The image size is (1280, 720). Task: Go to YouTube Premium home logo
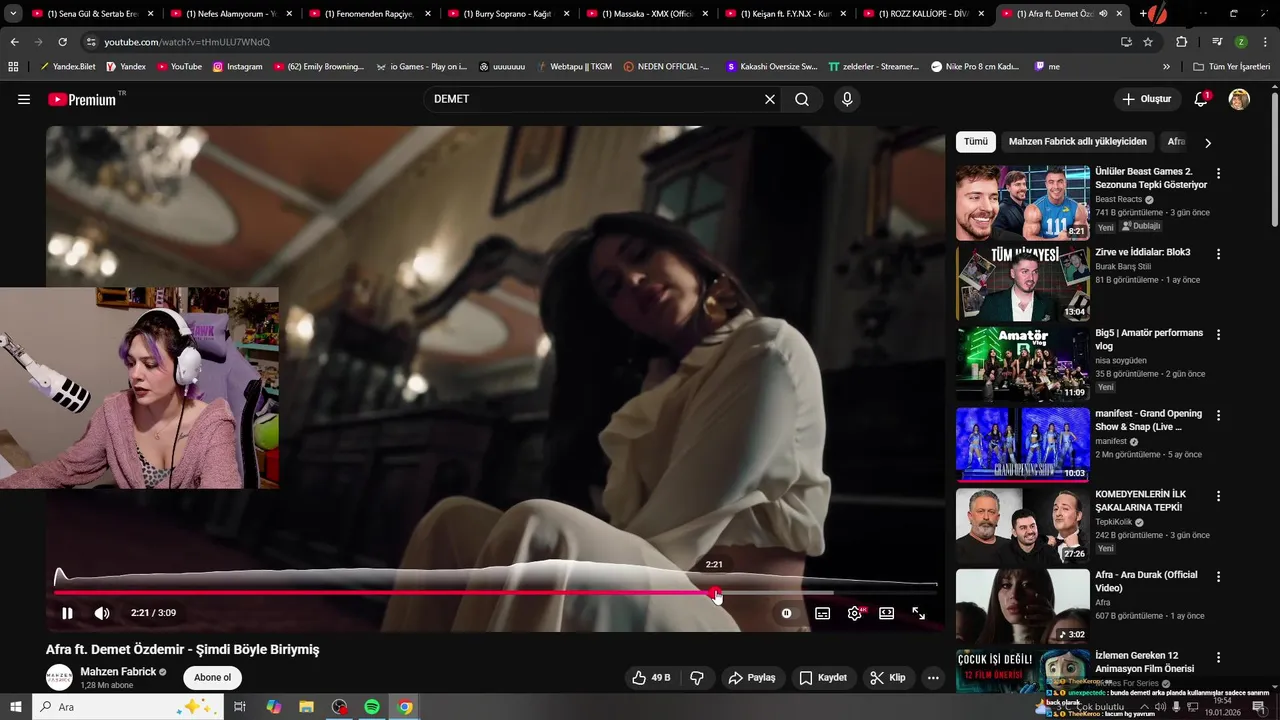tap(84, 99)
